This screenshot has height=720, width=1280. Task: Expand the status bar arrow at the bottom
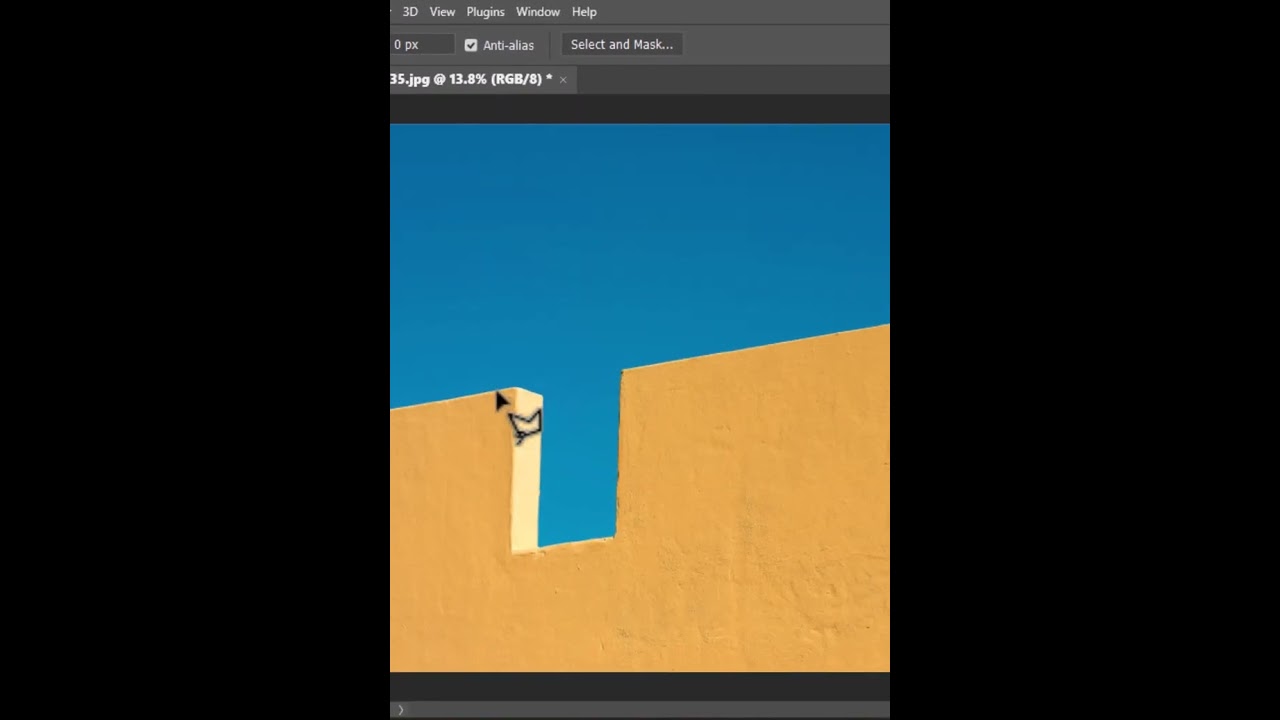[401, 710]
